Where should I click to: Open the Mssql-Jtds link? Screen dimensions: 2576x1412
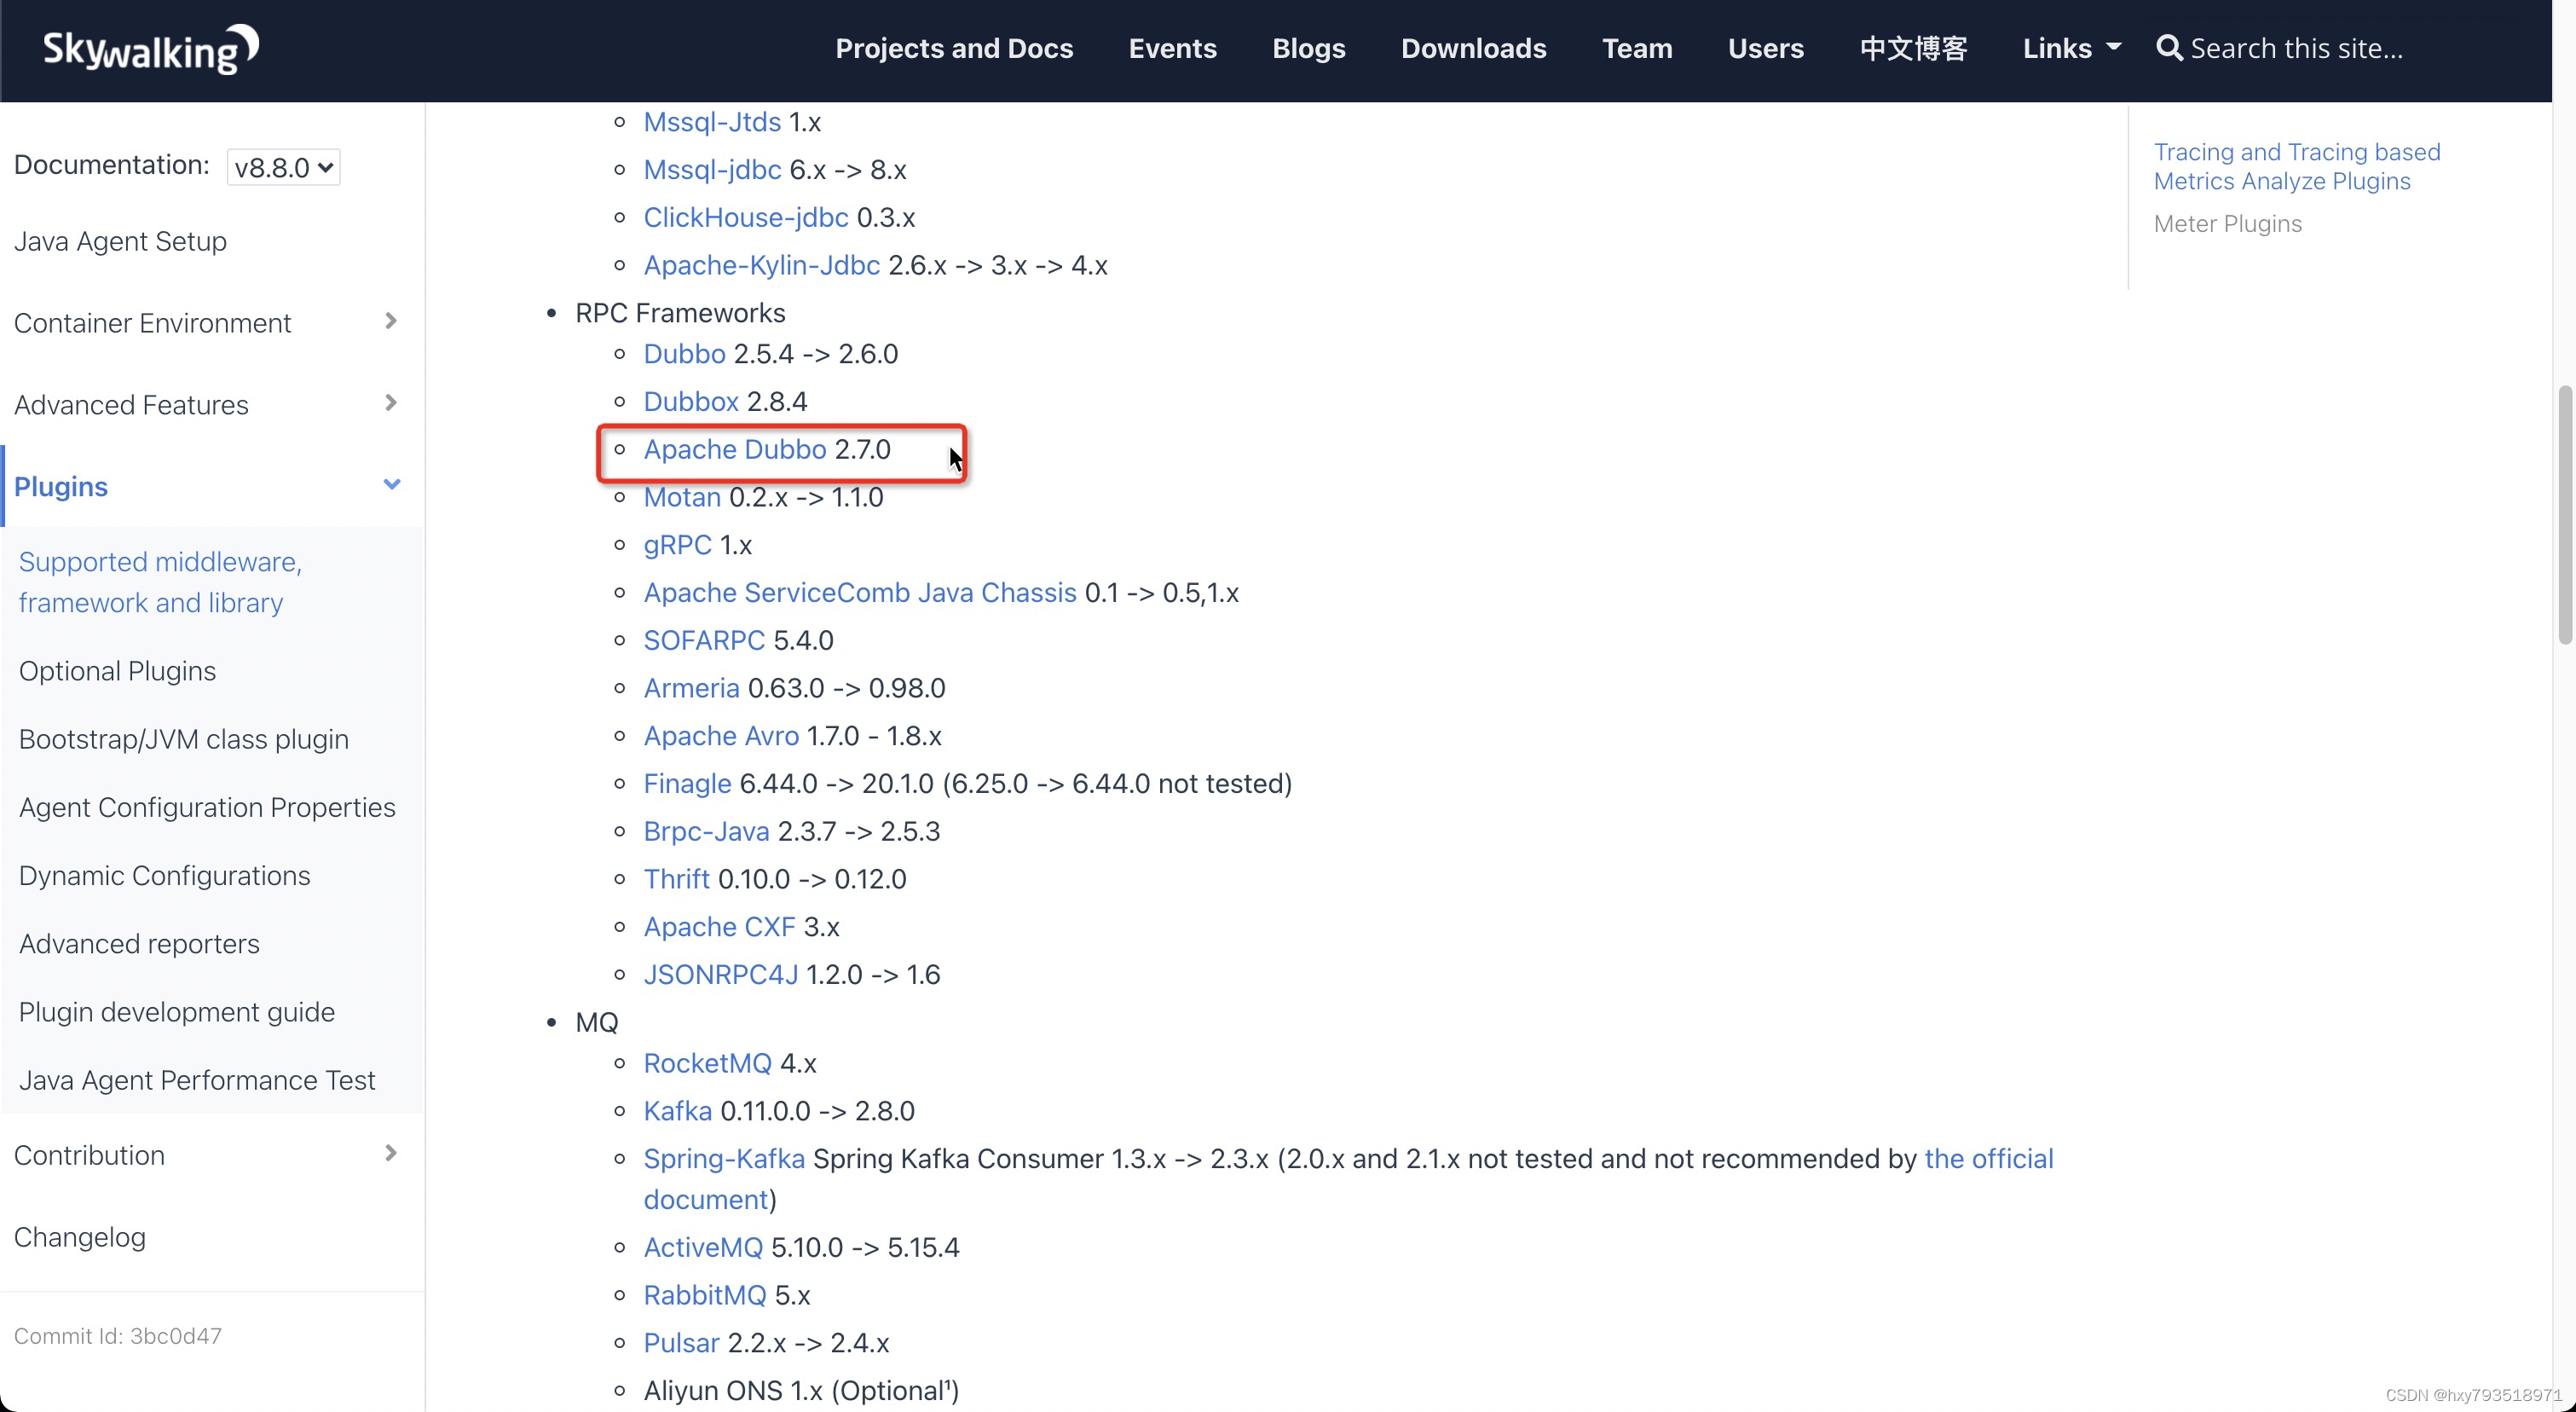point(712,122)
